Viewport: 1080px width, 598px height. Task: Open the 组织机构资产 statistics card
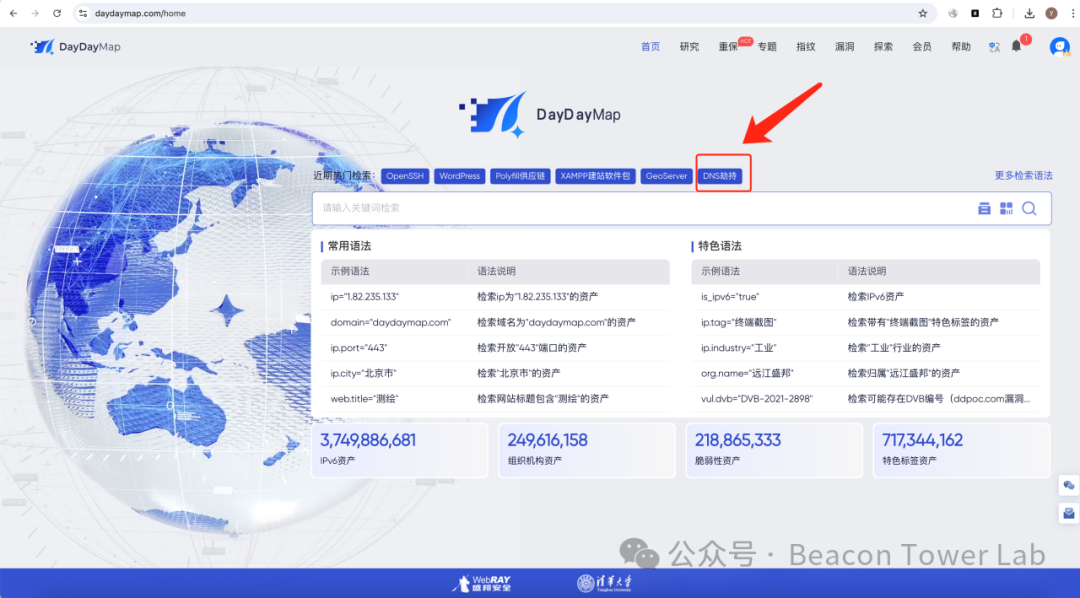(587, 450)
